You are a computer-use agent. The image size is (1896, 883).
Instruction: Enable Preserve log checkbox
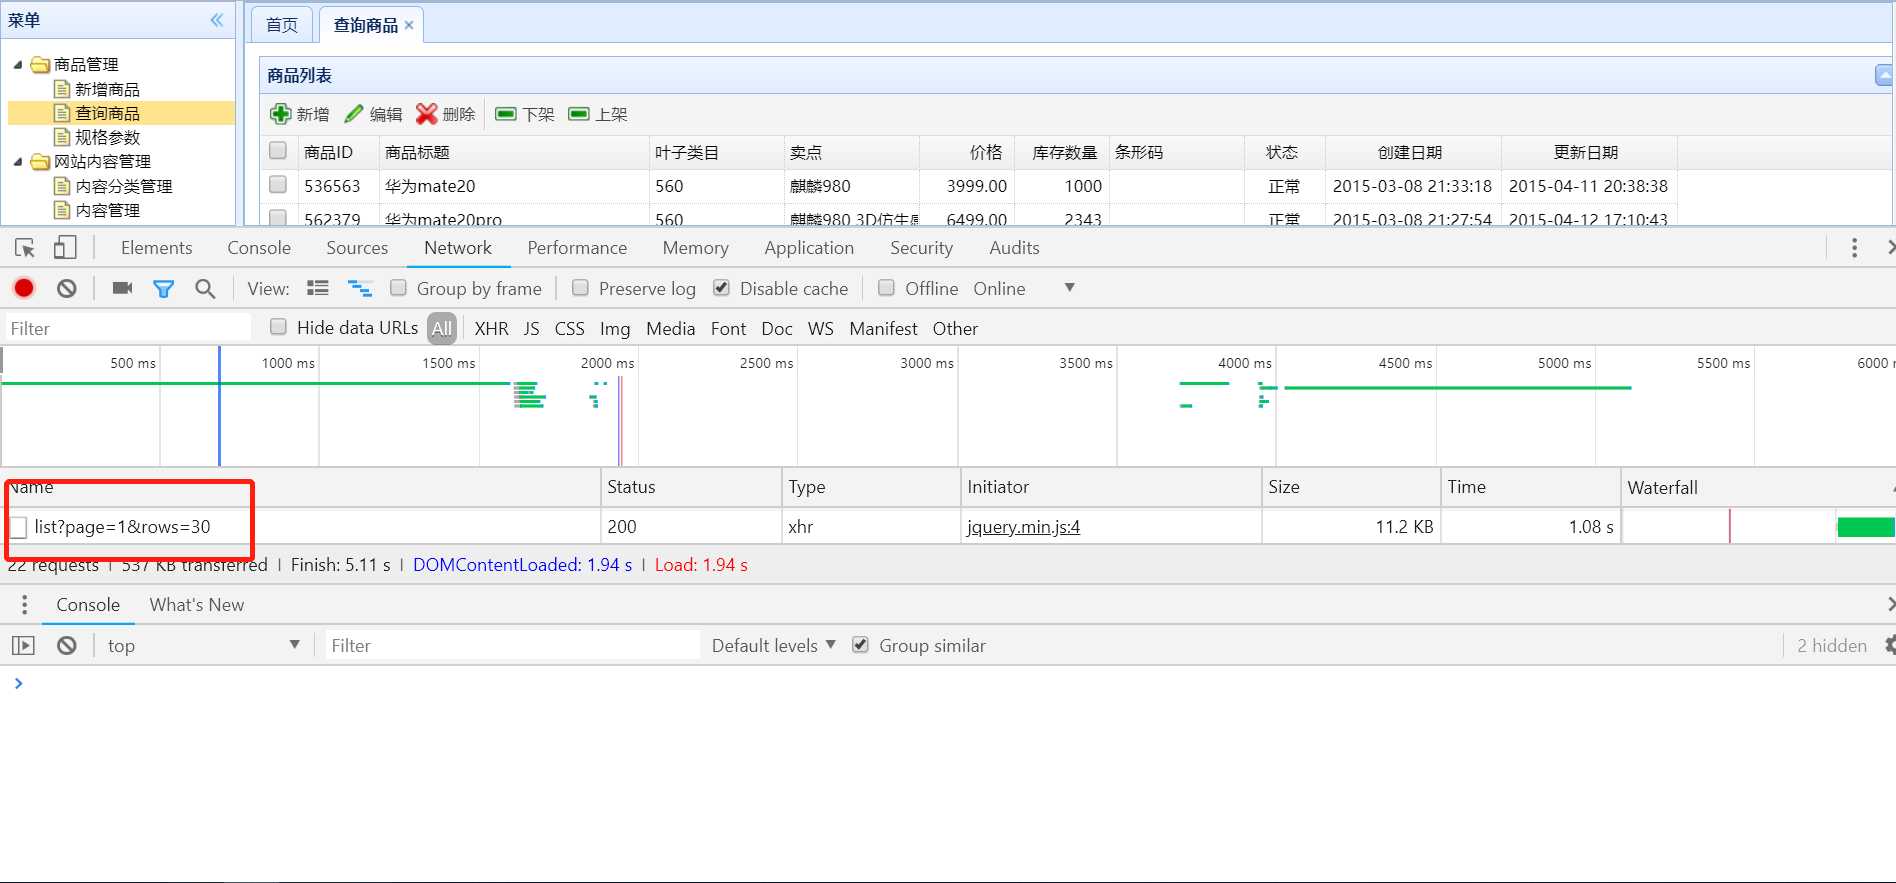[x=580, y=288]
